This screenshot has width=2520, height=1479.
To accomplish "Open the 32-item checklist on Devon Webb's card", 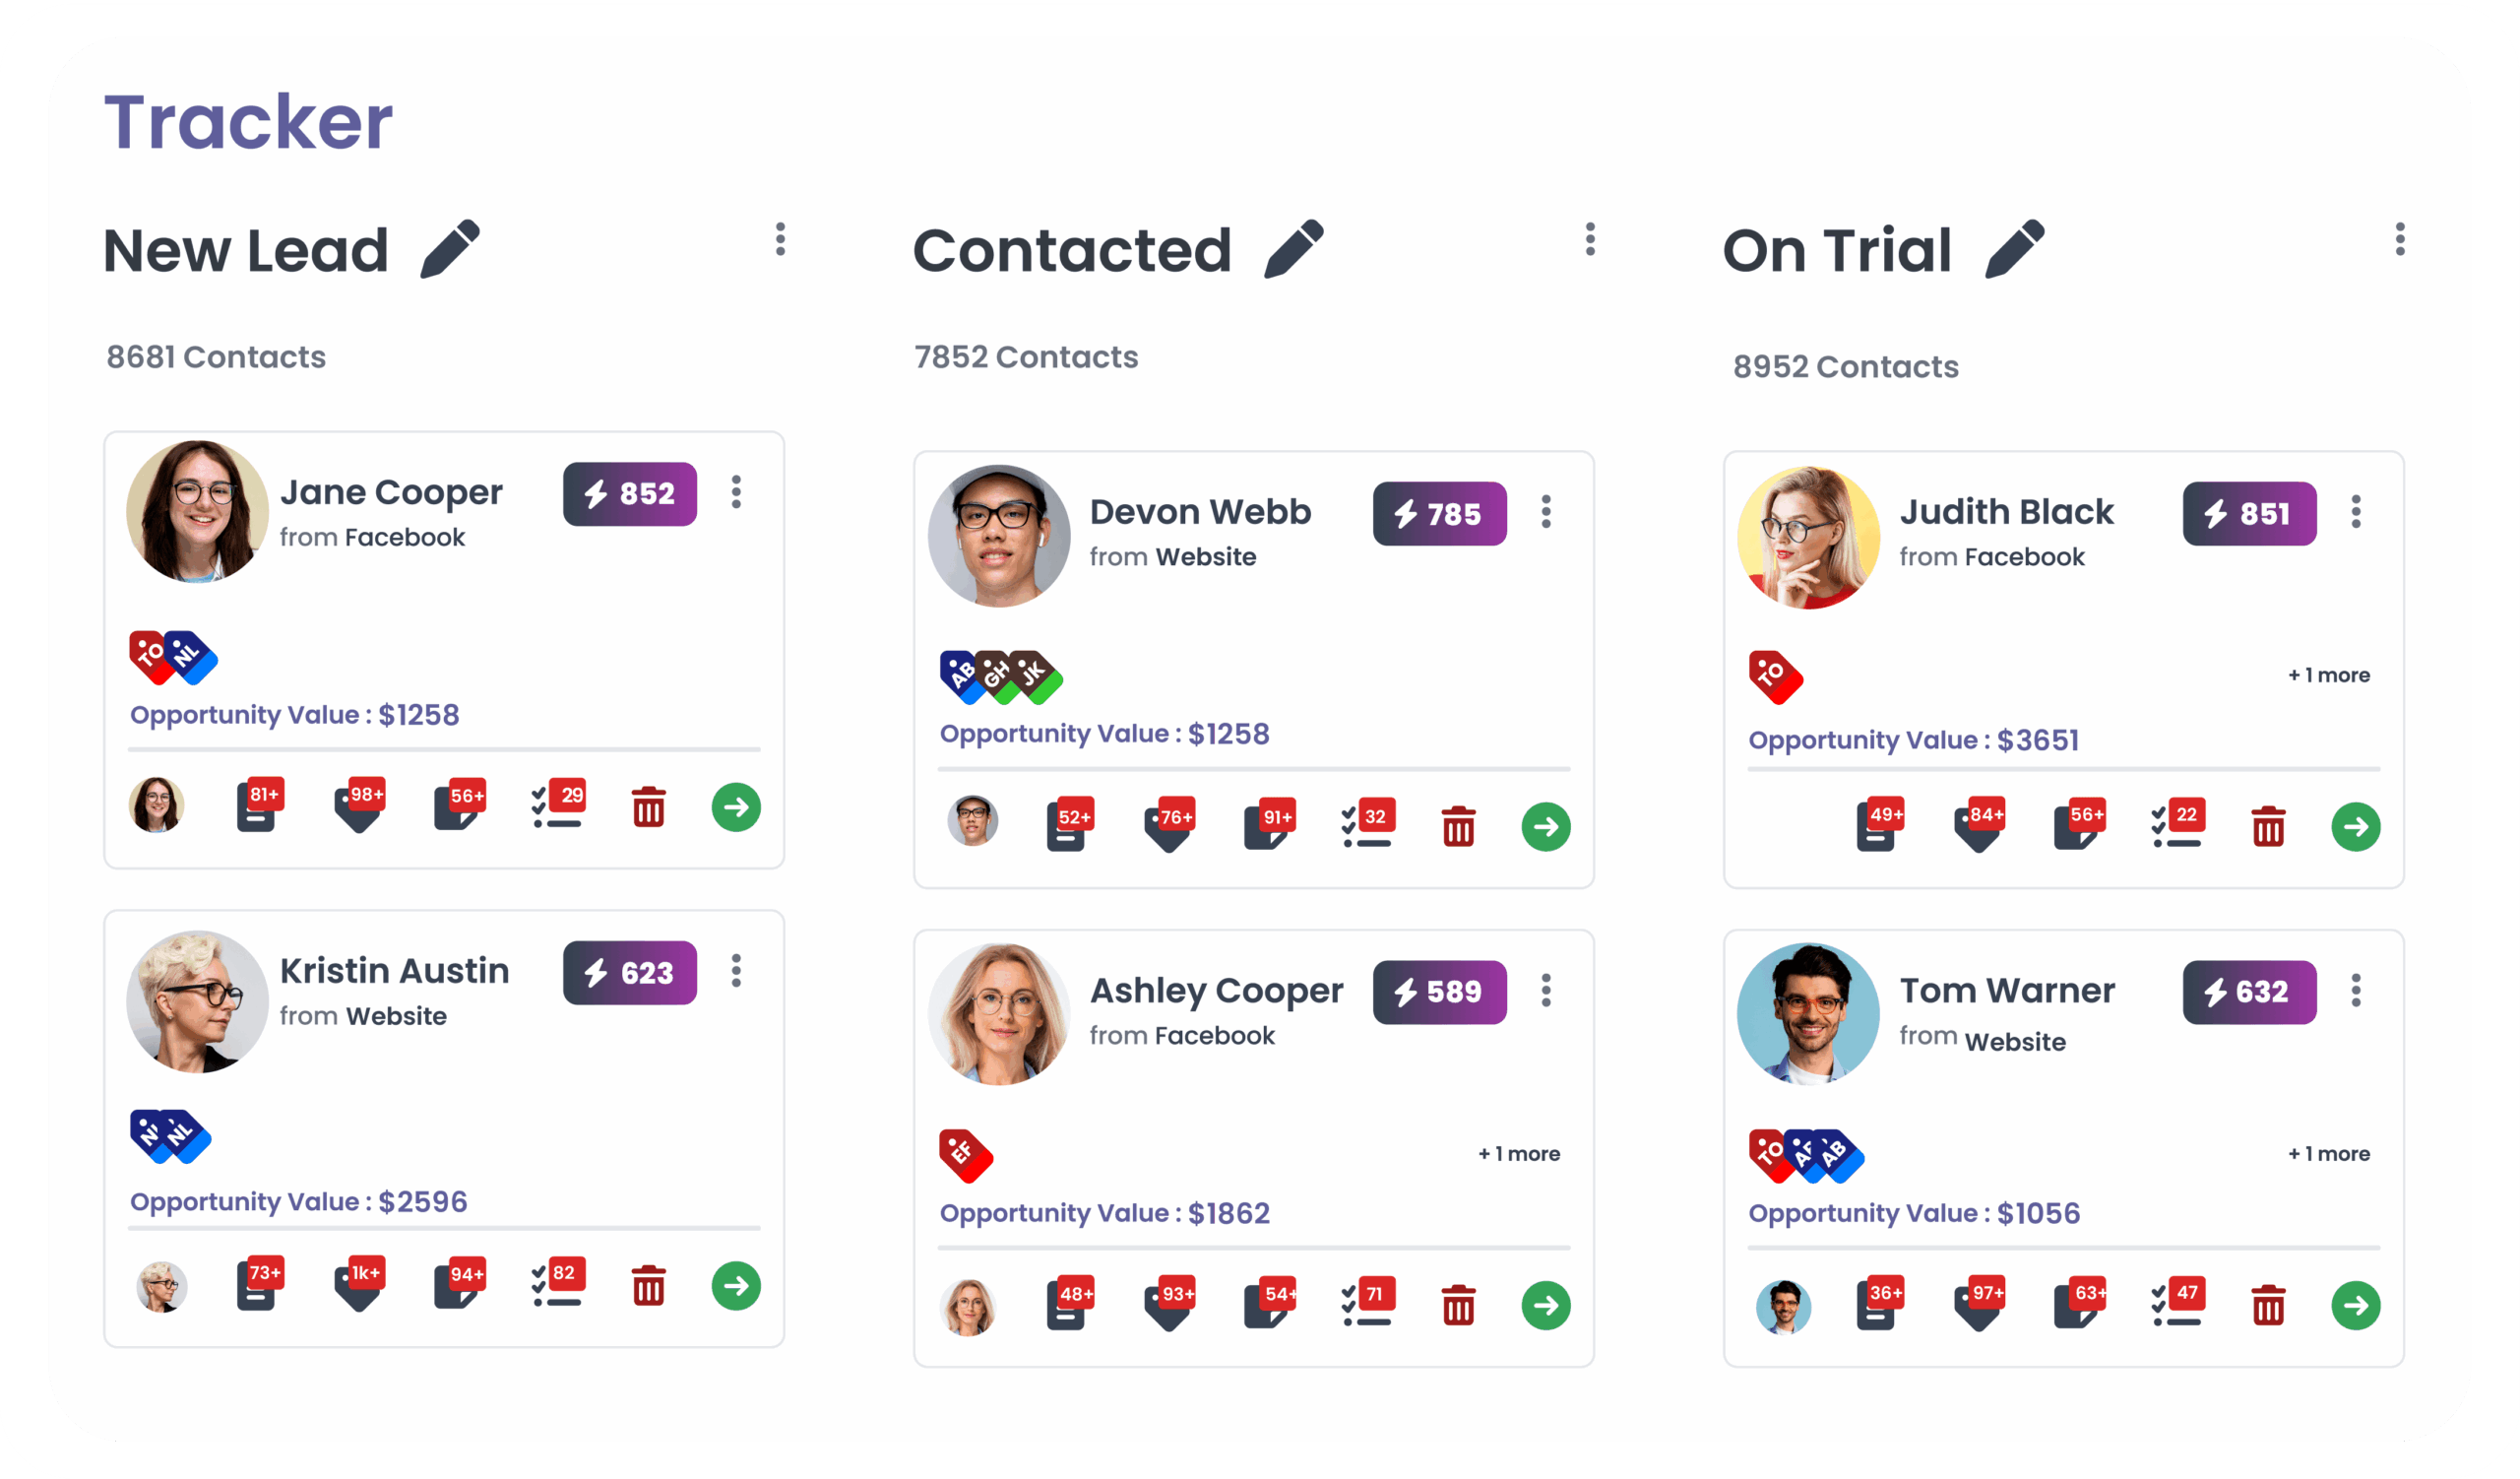I will coord(1368,827).
